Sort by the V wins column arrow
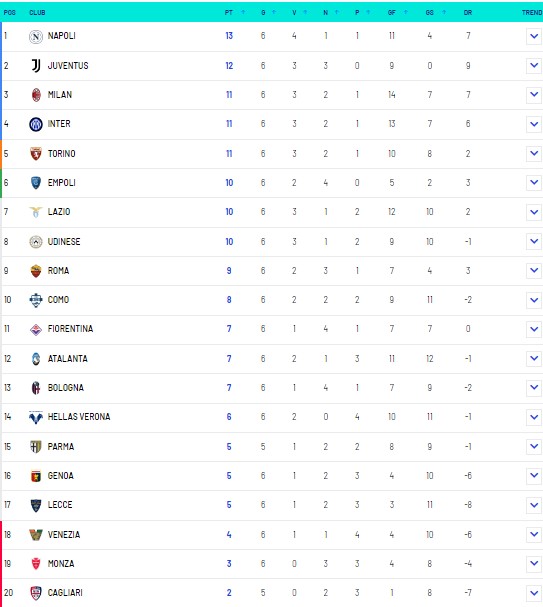Viewport: 543px width, 607px height. (x=305, y=12)
